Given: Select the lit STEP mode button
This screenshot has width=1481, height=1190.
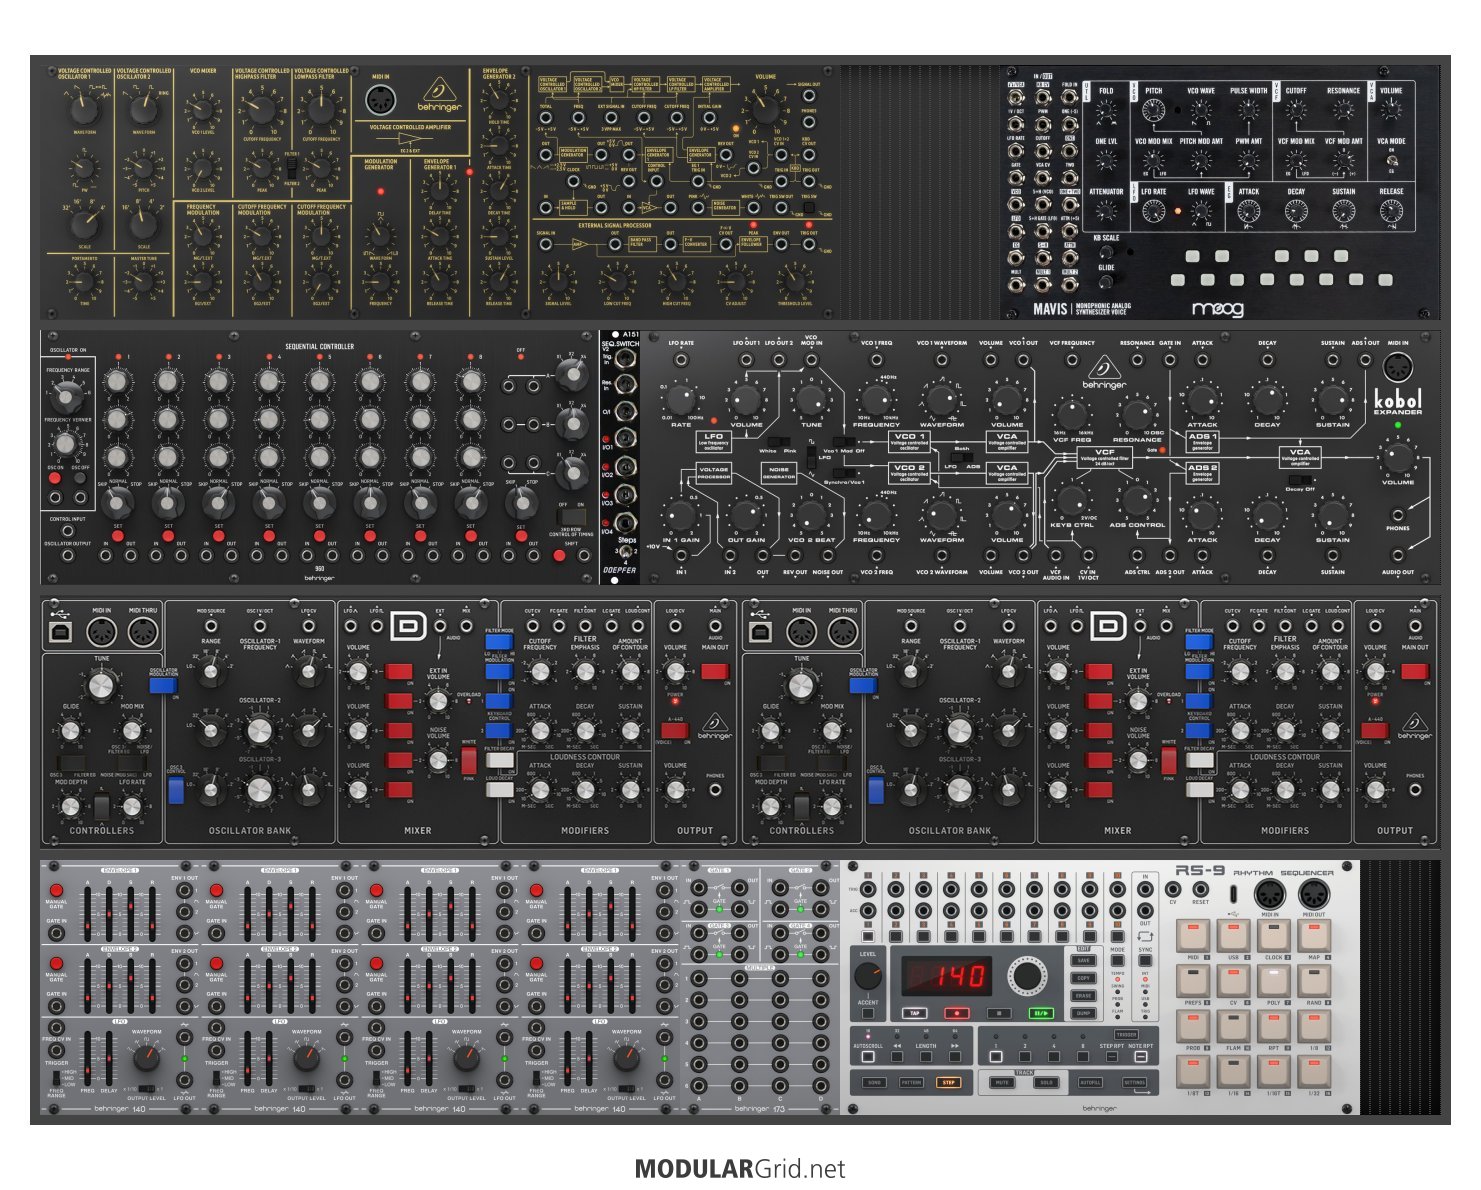Looking at the screenshot, I should coord(948,1082).
